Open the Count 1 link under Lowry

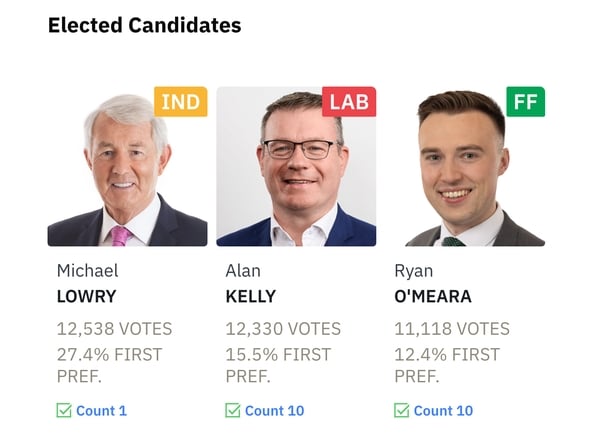tap(101, 410)
